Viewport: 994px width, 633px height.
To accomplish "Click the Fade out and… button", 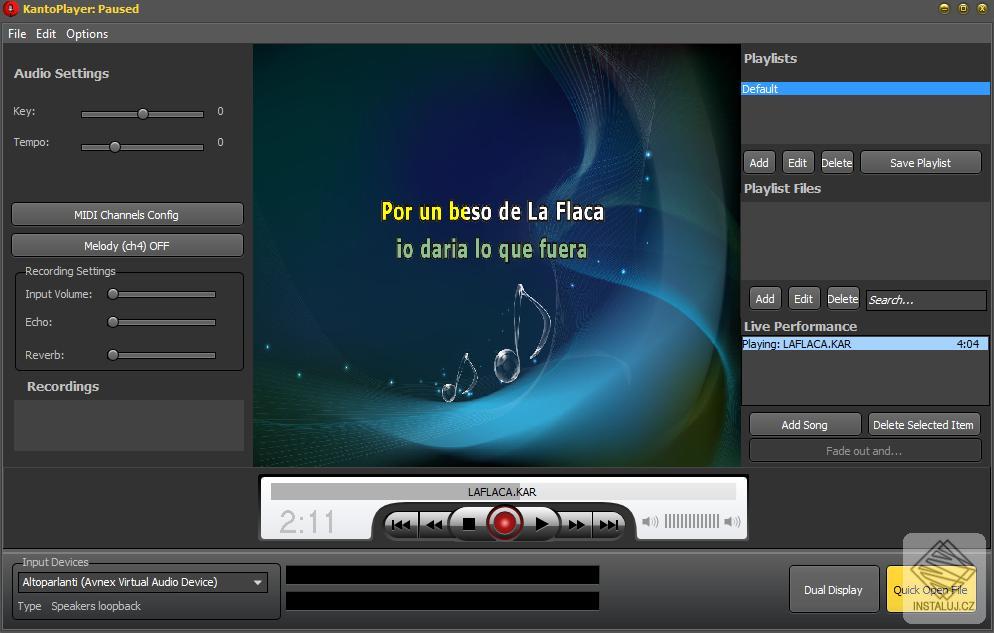I will pos(865,451).
